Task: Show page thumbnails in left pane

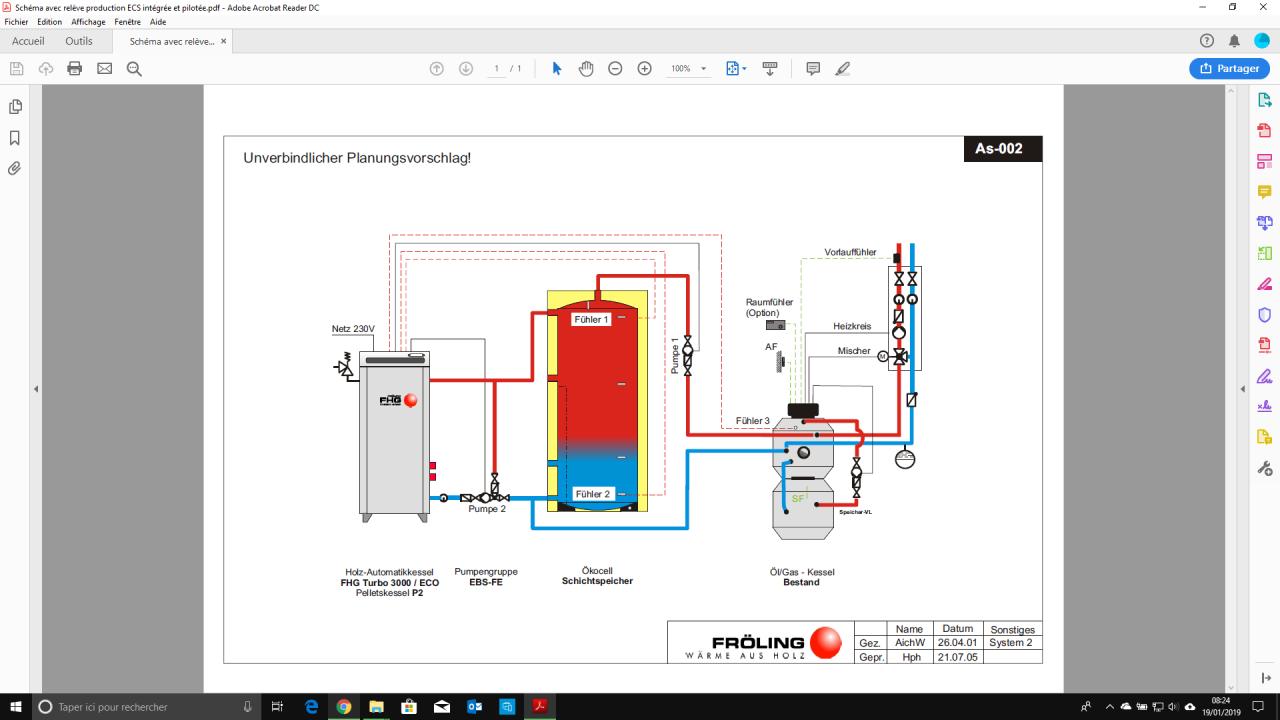Action: (15, 107)
